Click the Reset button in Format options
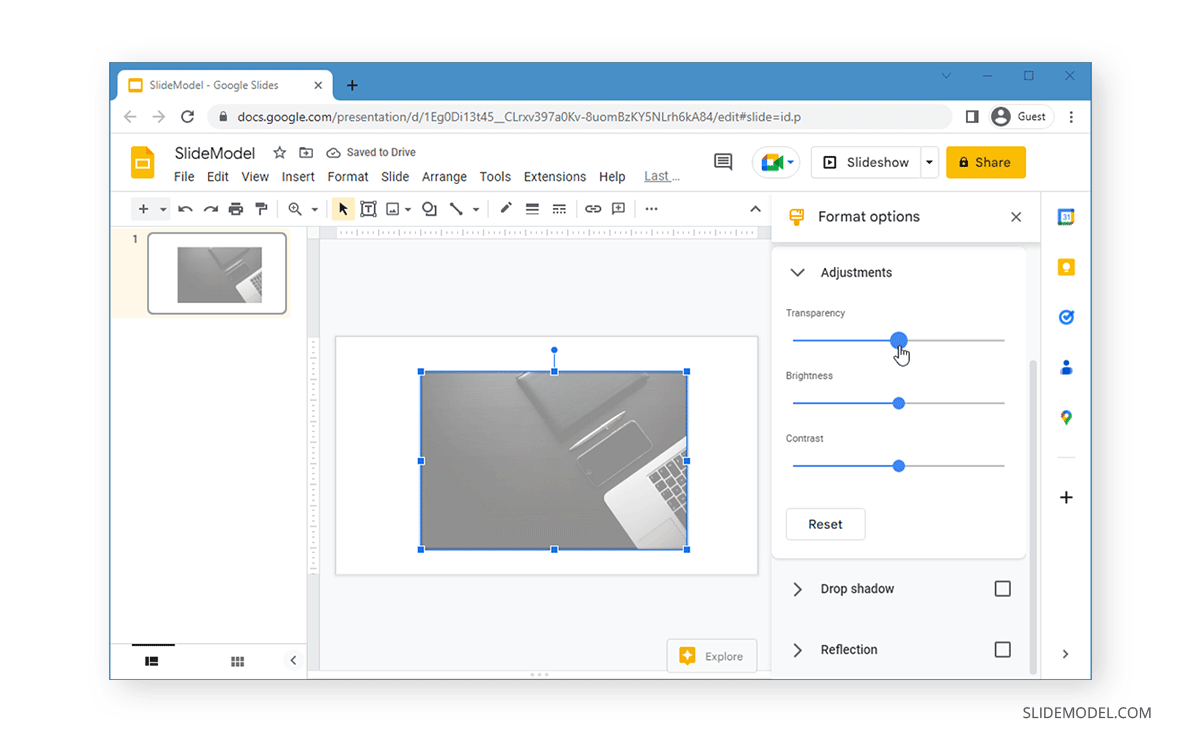1200x743 pixels. point(825,524)
